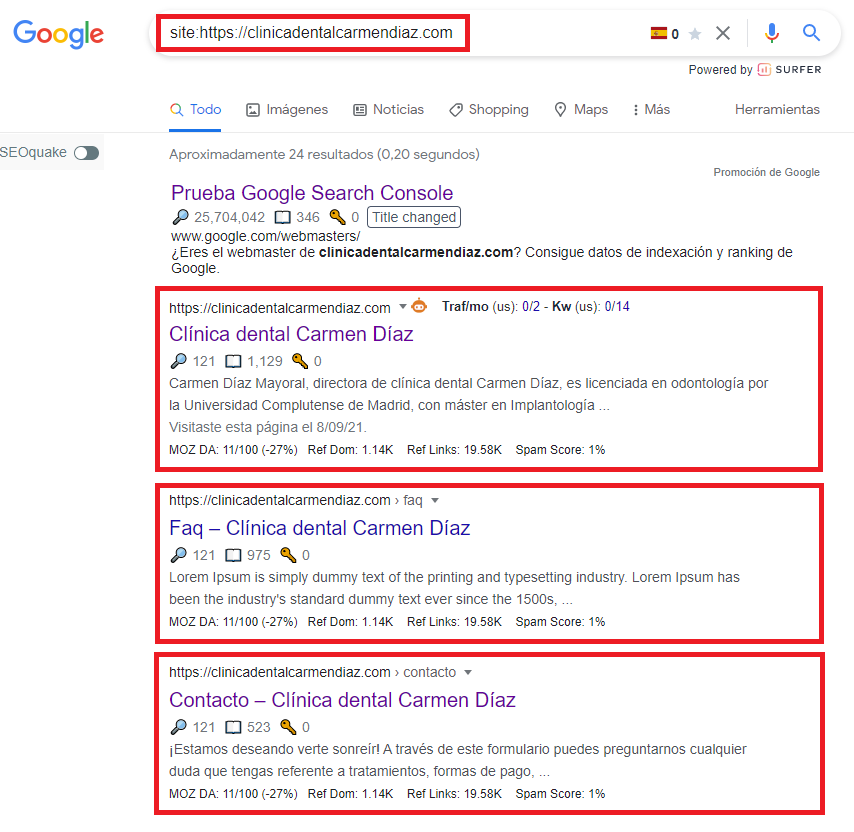This screenshot has width=854, height=832.
Task: Switch to the Imágenes tab
Action: coord(287,110)
